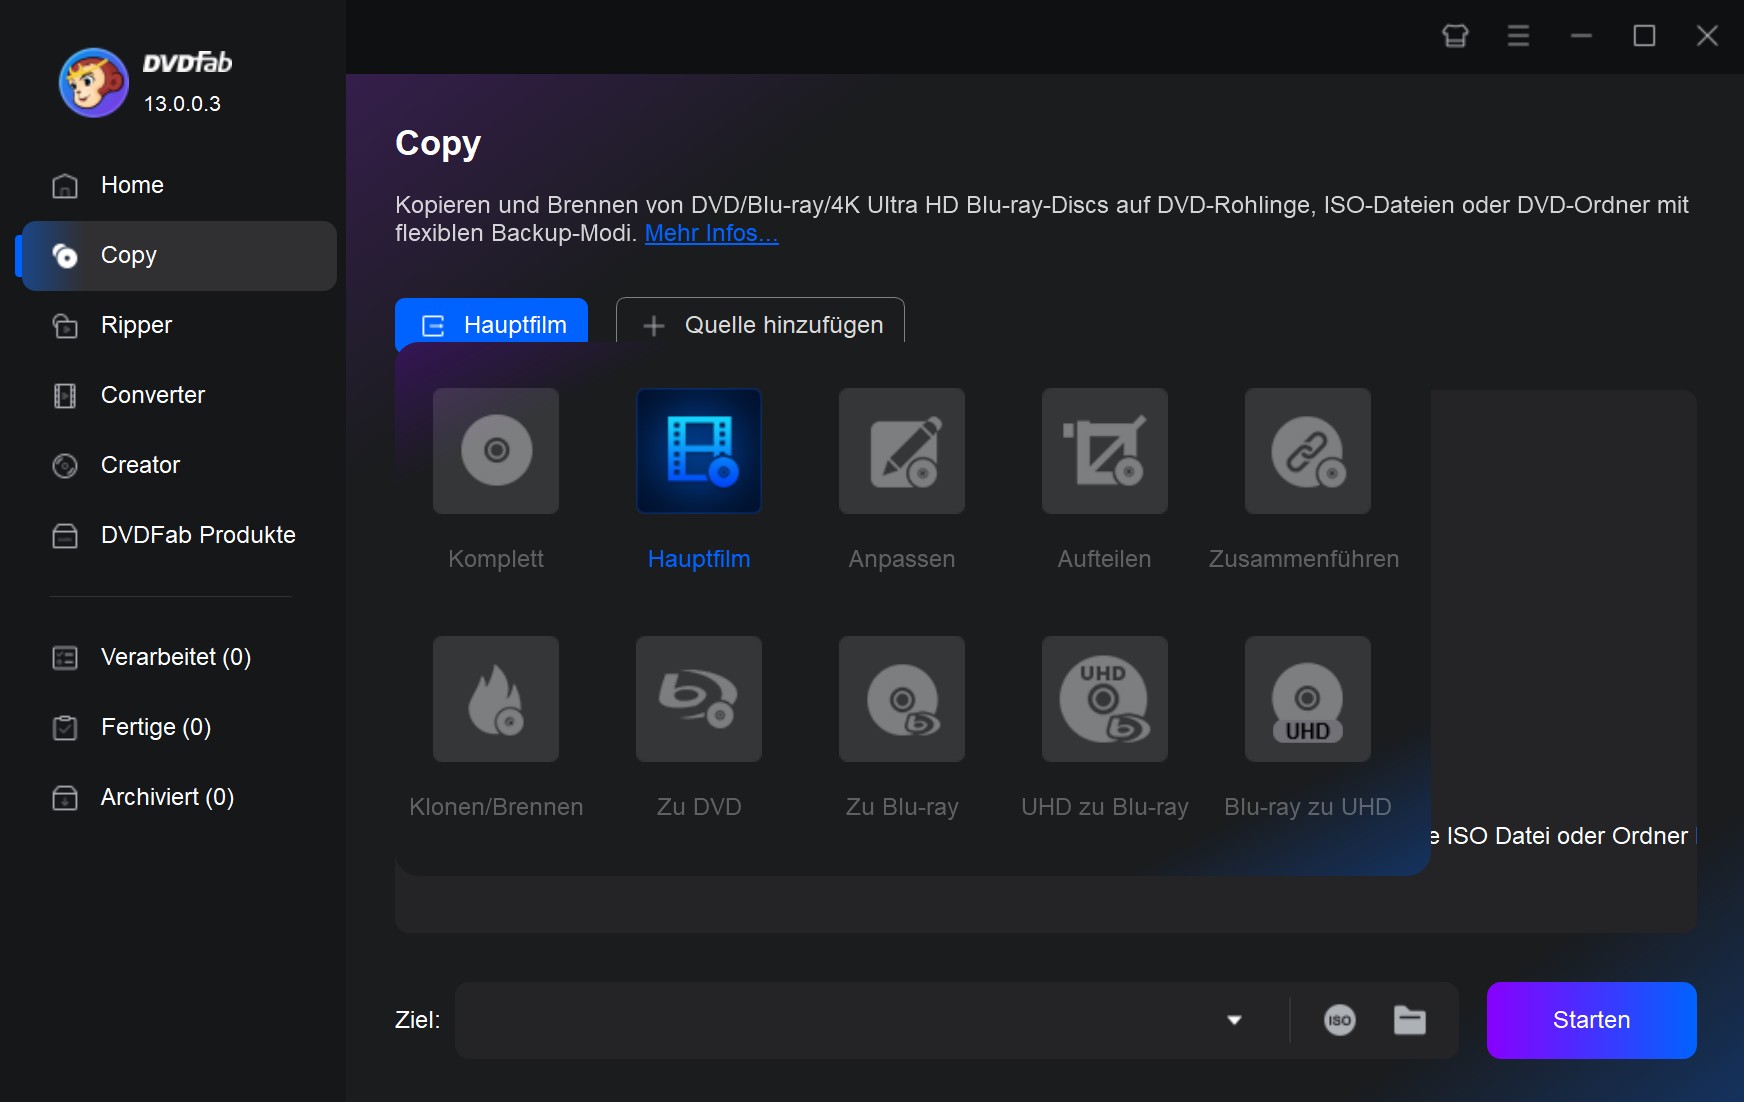This screenshot has width=1744, height=1102.
Task: Click the UHD zu Blu-ray label
Action: click(1105, 807)
